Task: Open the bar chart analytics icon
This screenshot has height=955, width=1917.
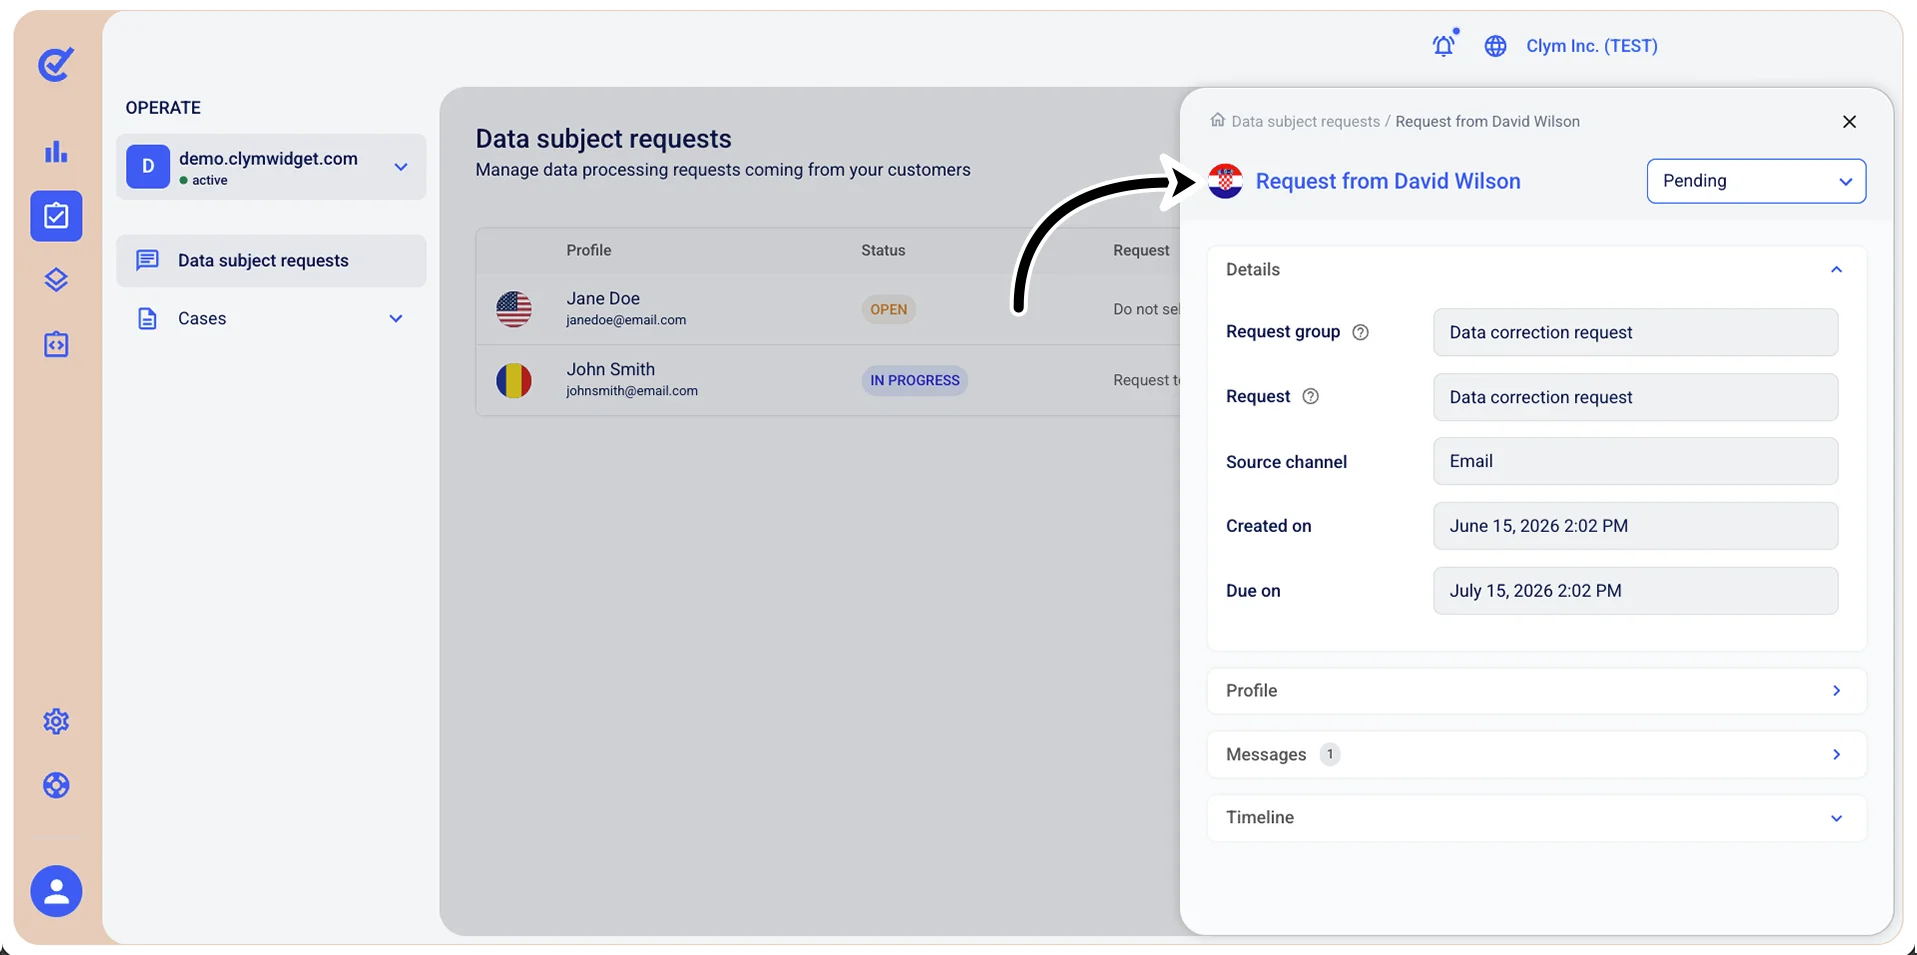Action: pos(56,152)
